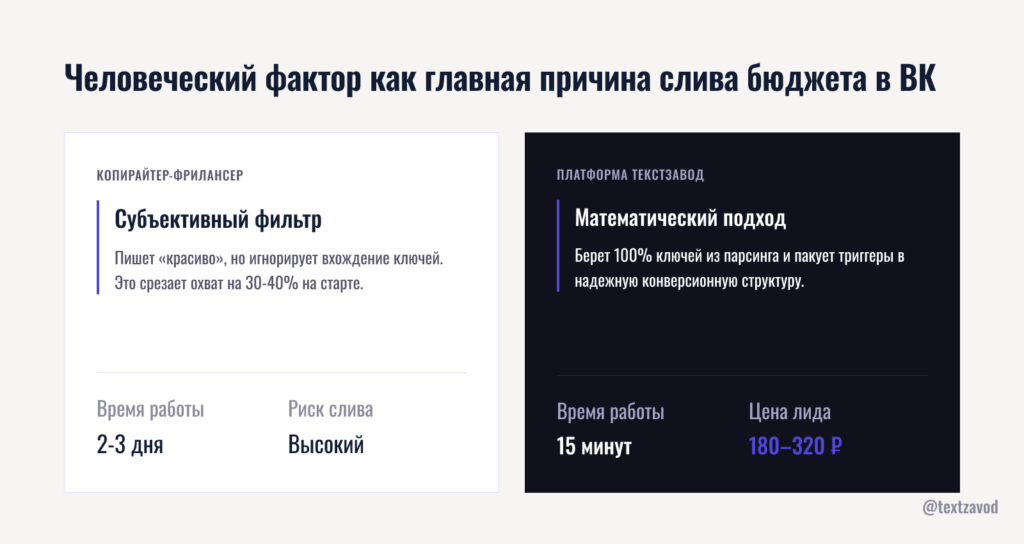This screenshot has height=544, width=1024.
Task: Select the price '180–320 ₽'
Action: [795, 447]
